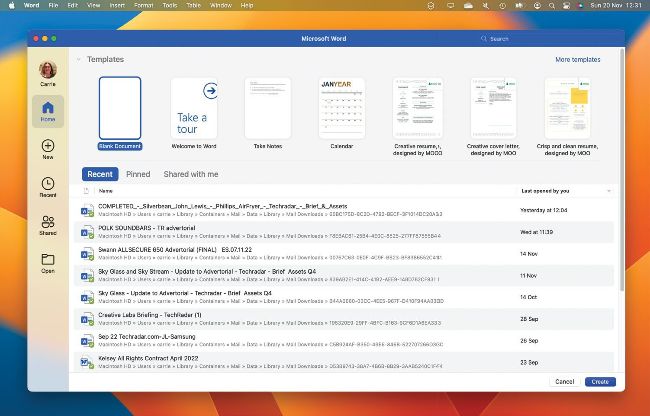
Task: Collapse the Templates section chevron
Action: (x=79, y=60)
